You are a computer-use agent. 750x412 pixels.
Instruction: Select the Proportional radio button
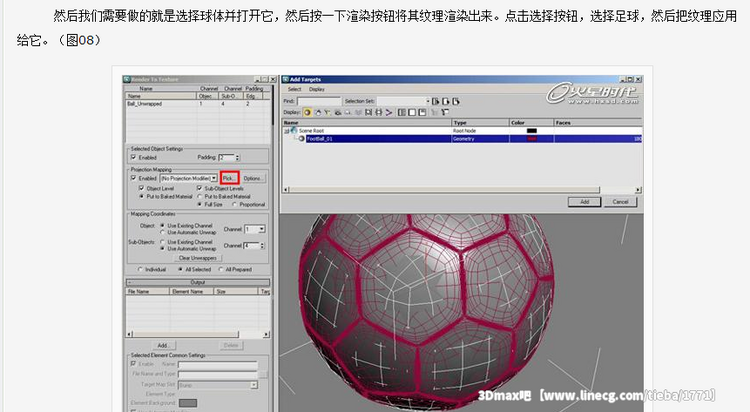tap(234, 204)
